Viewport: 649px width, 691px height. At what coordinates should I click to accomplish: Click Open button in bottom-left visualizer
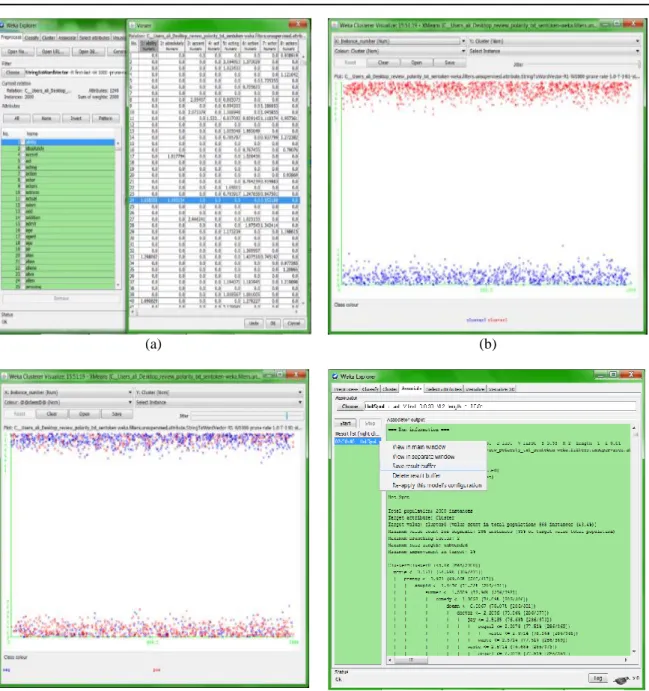coord(84,414)
